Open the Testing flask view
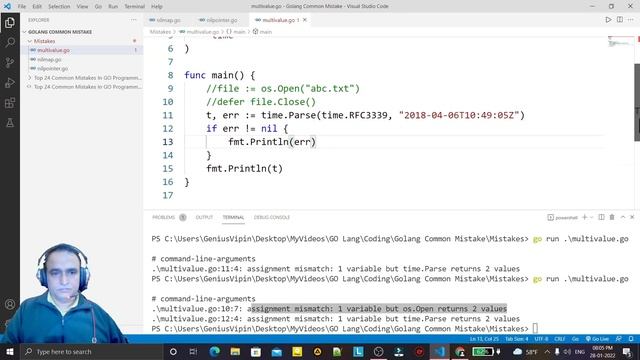The height and width of the screenshot is (360, 640). click(x=10, y=122)
